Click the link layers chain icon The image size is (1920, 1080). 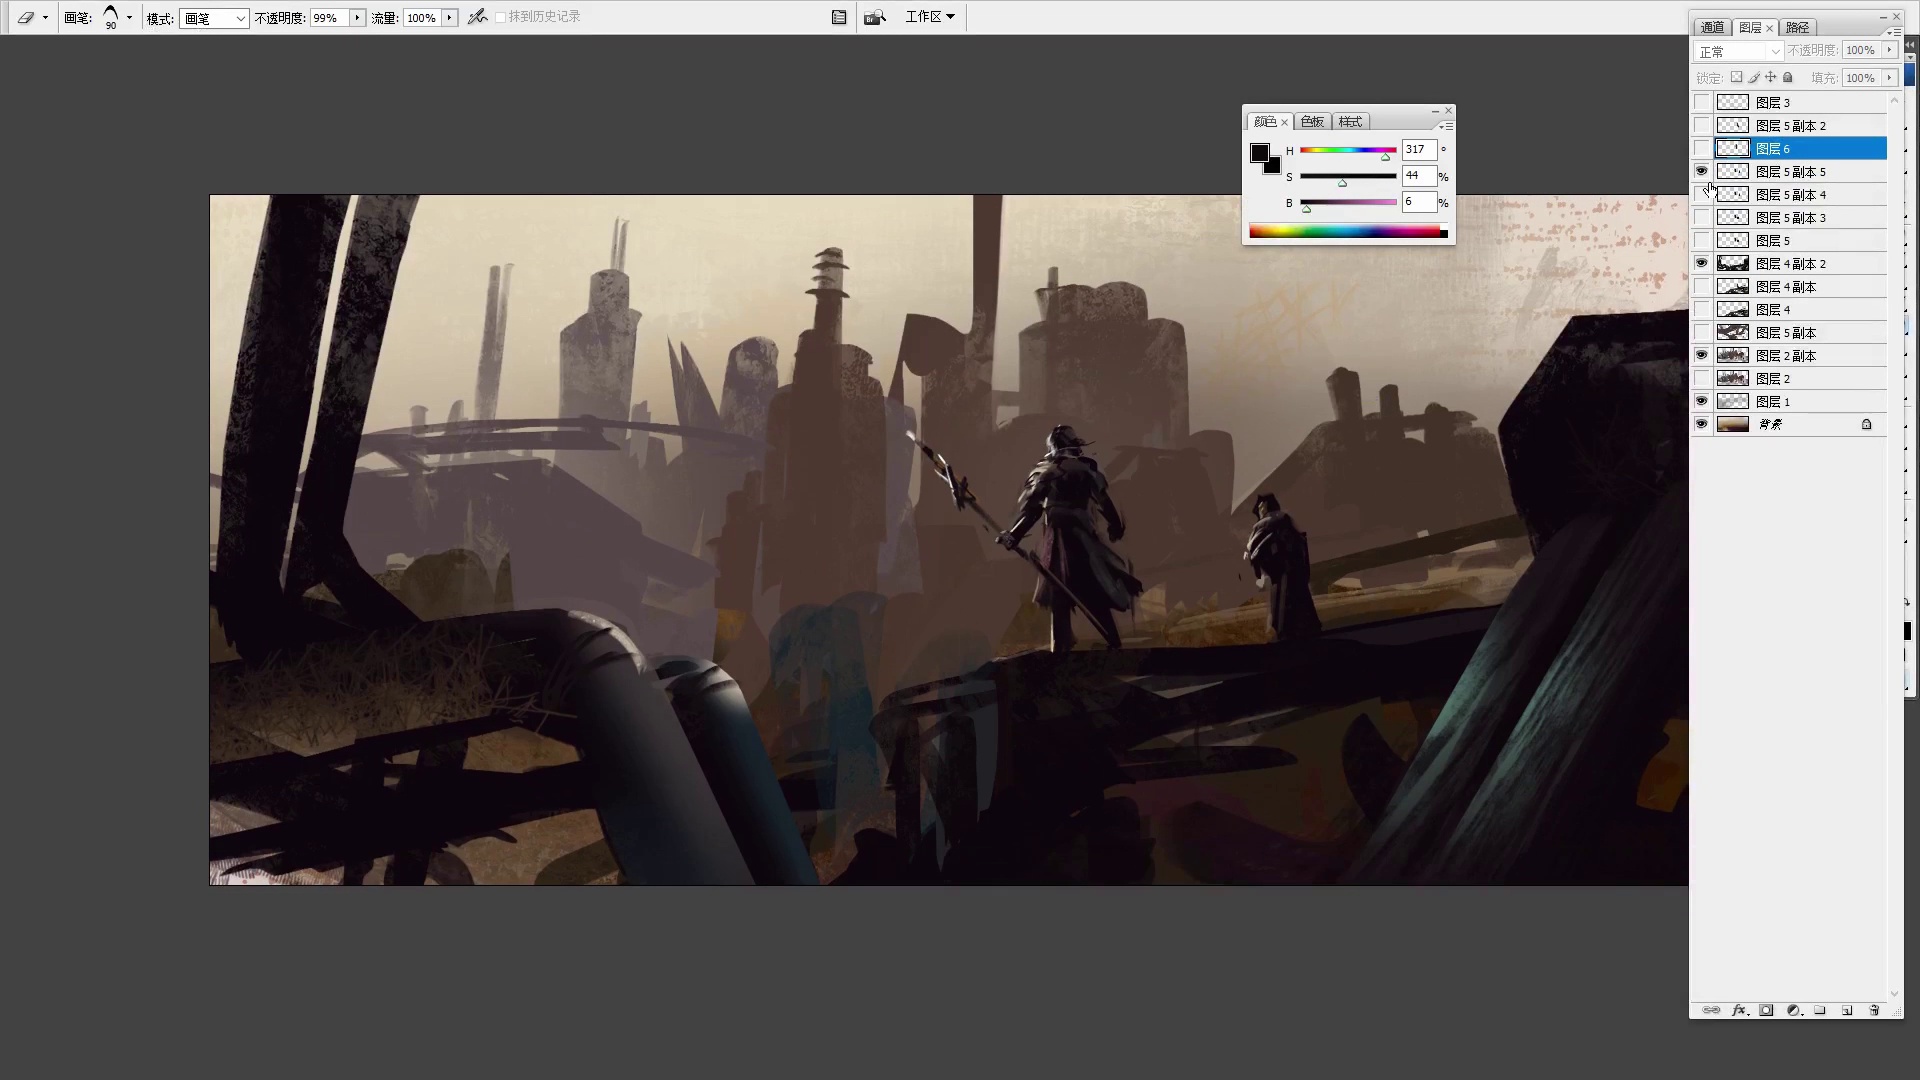point(1711,1010)
